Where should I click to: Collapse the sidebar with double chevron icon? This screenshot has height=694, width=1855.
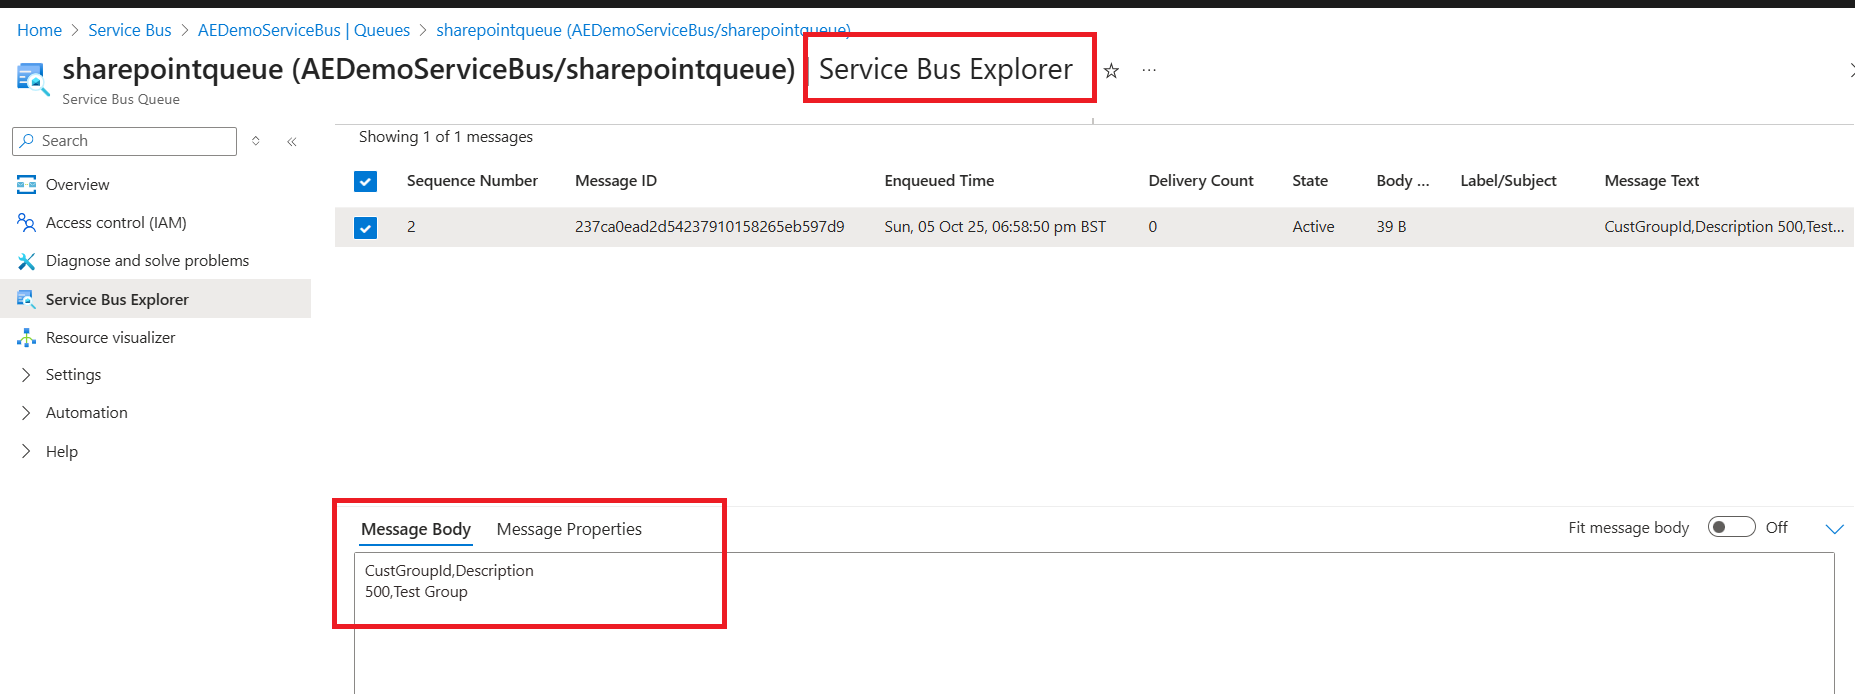pos(292,142)
